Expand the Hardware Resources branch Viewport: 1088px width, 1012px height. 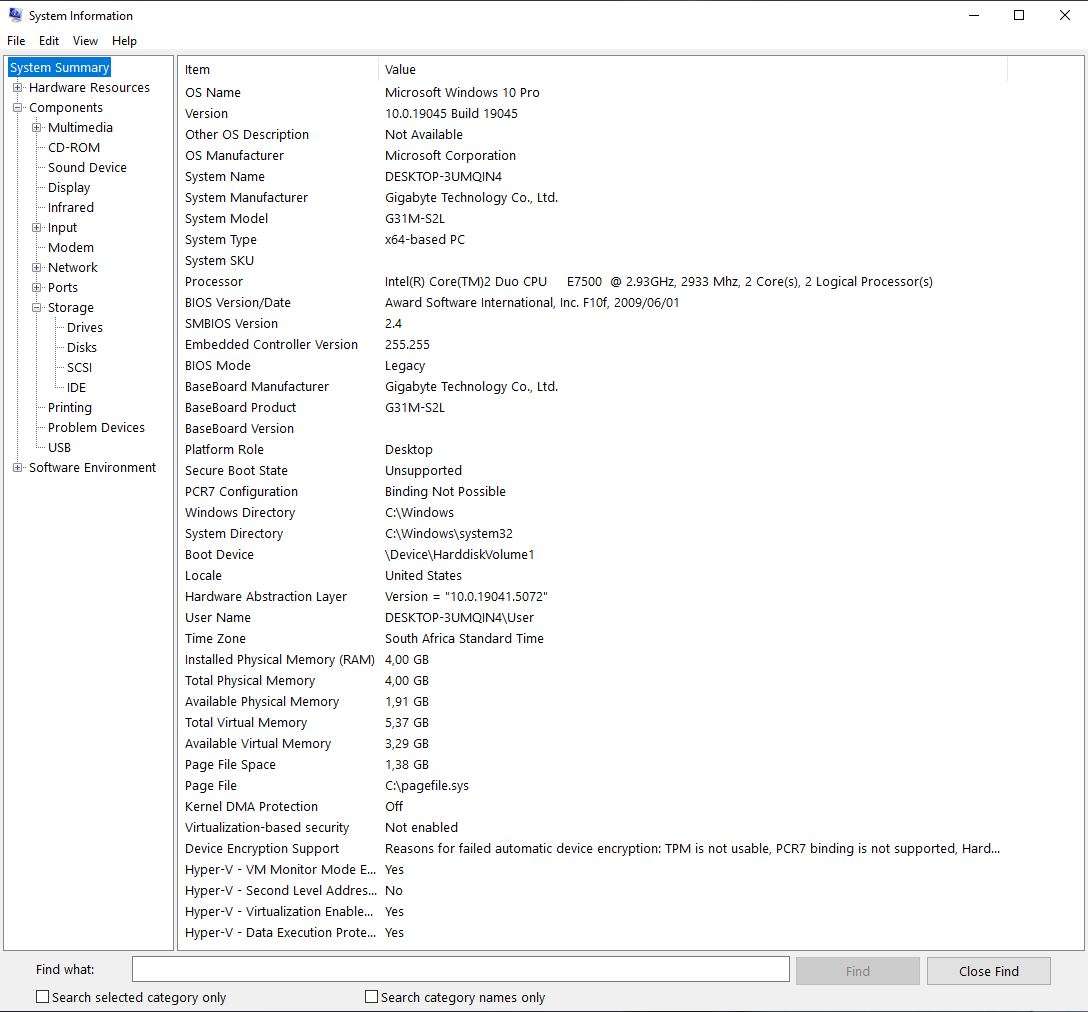click(17, 87)
